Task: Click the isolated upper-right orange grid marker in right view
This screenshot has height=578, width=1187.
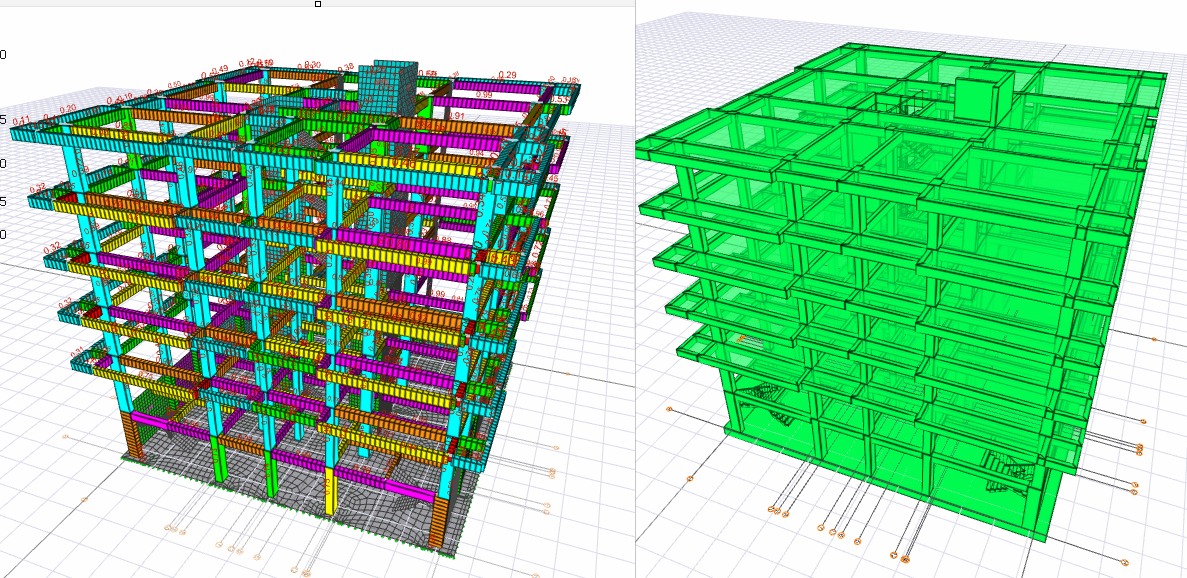Action: (1154, 339)
